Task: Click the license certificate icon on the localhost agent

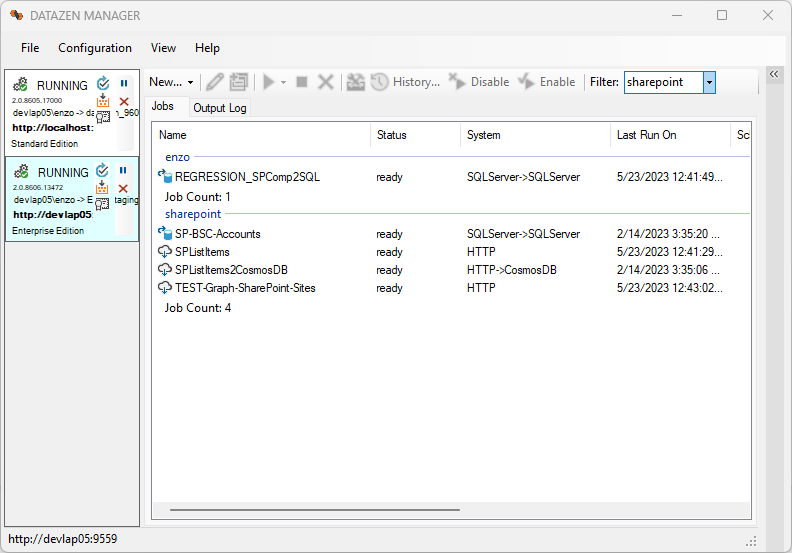Action: click(103, 116)
